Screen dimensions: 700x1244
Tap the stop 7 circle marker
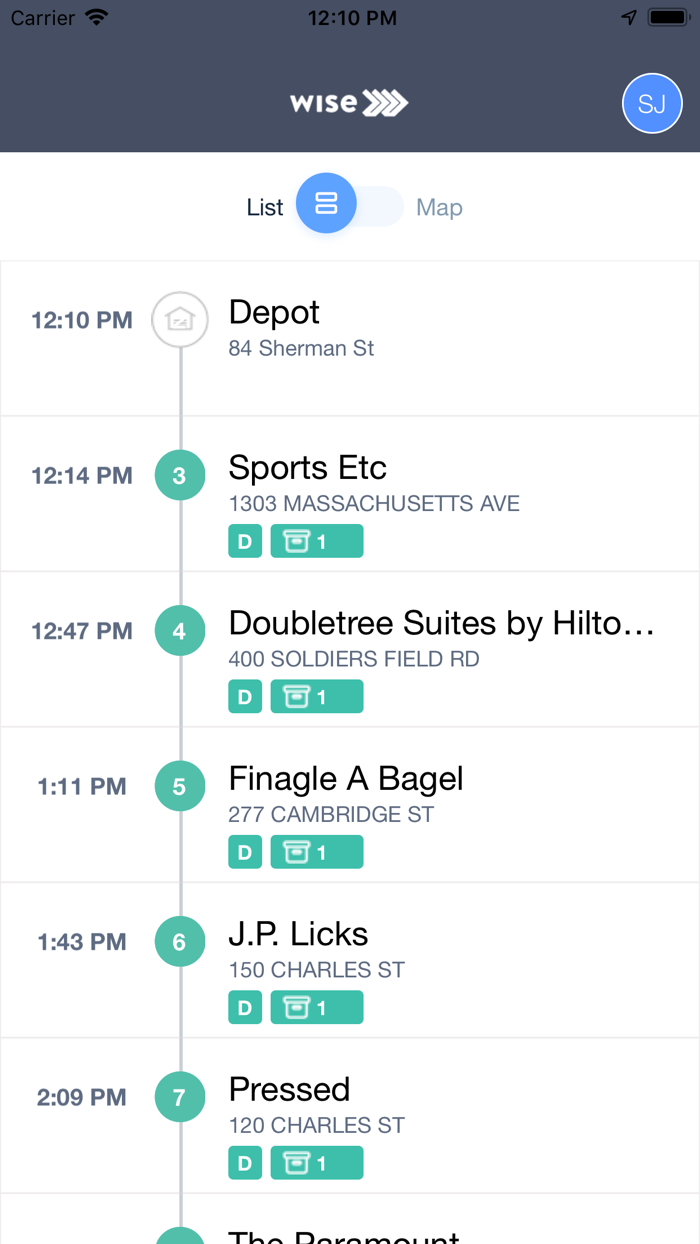tap(180, 1098)
